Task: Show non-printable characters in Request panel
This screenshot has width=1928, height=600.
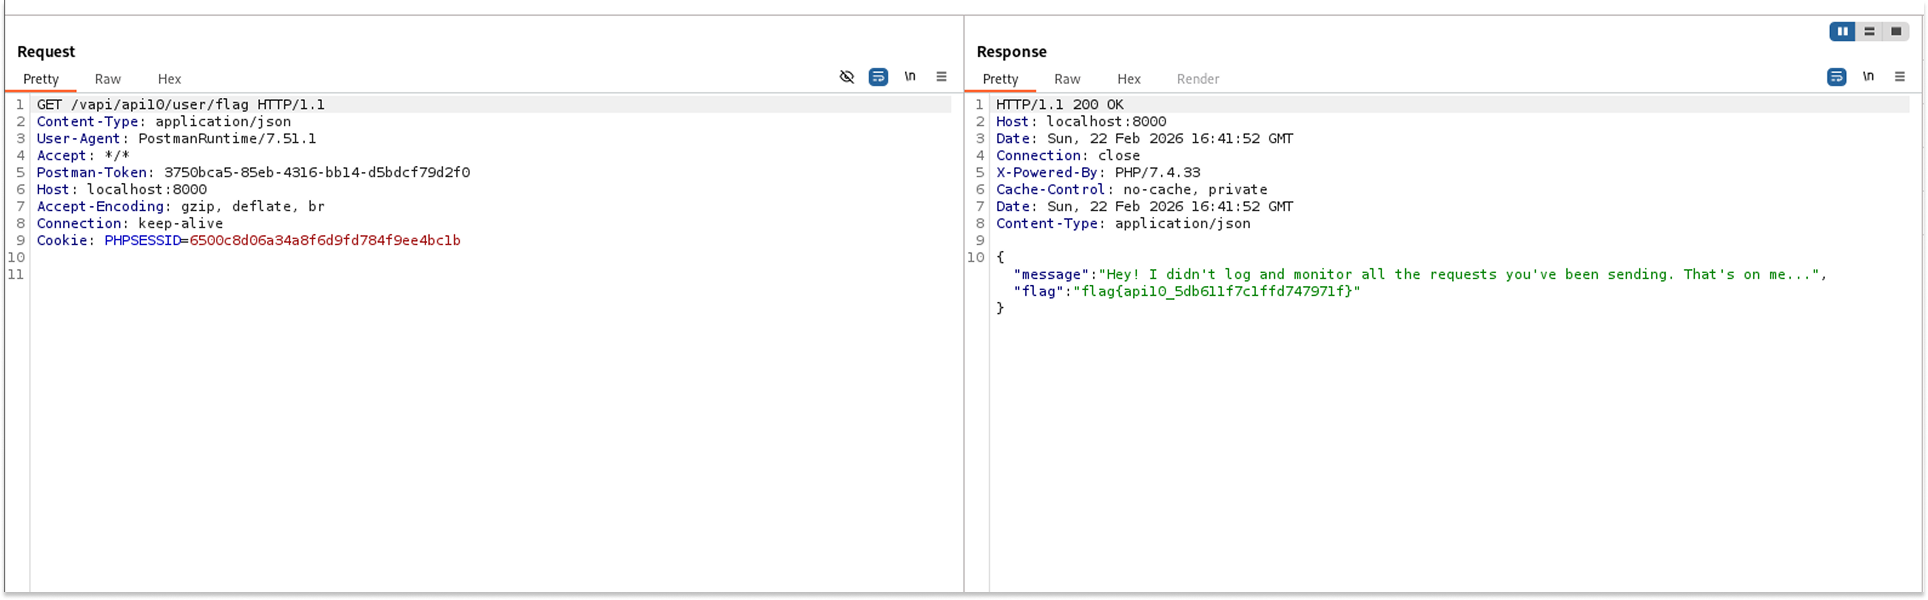Action: click(x=910, y=77)
